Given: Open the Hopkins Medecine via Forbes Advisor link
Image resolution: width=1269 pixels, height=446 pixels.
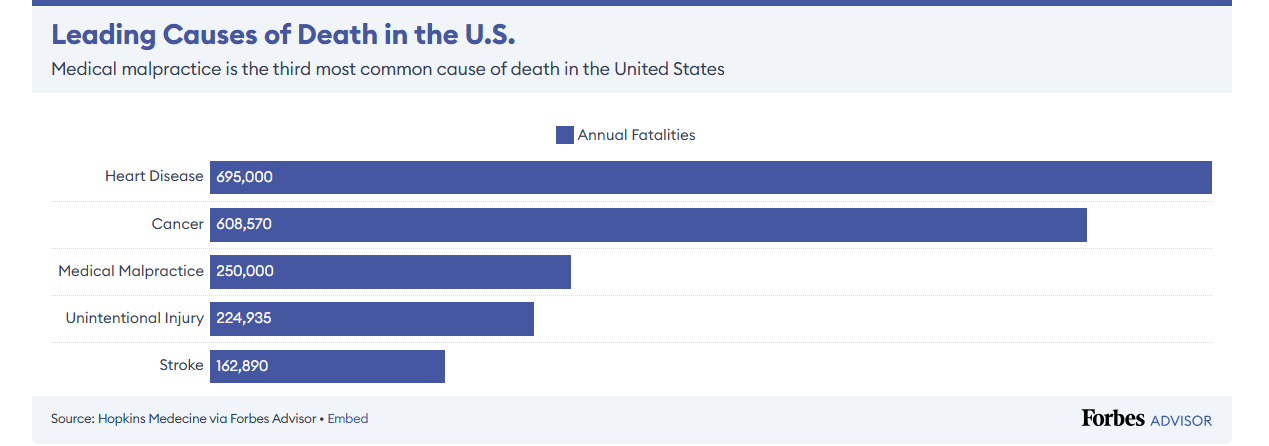Looking at the screenshot, I should coord(207,419).
